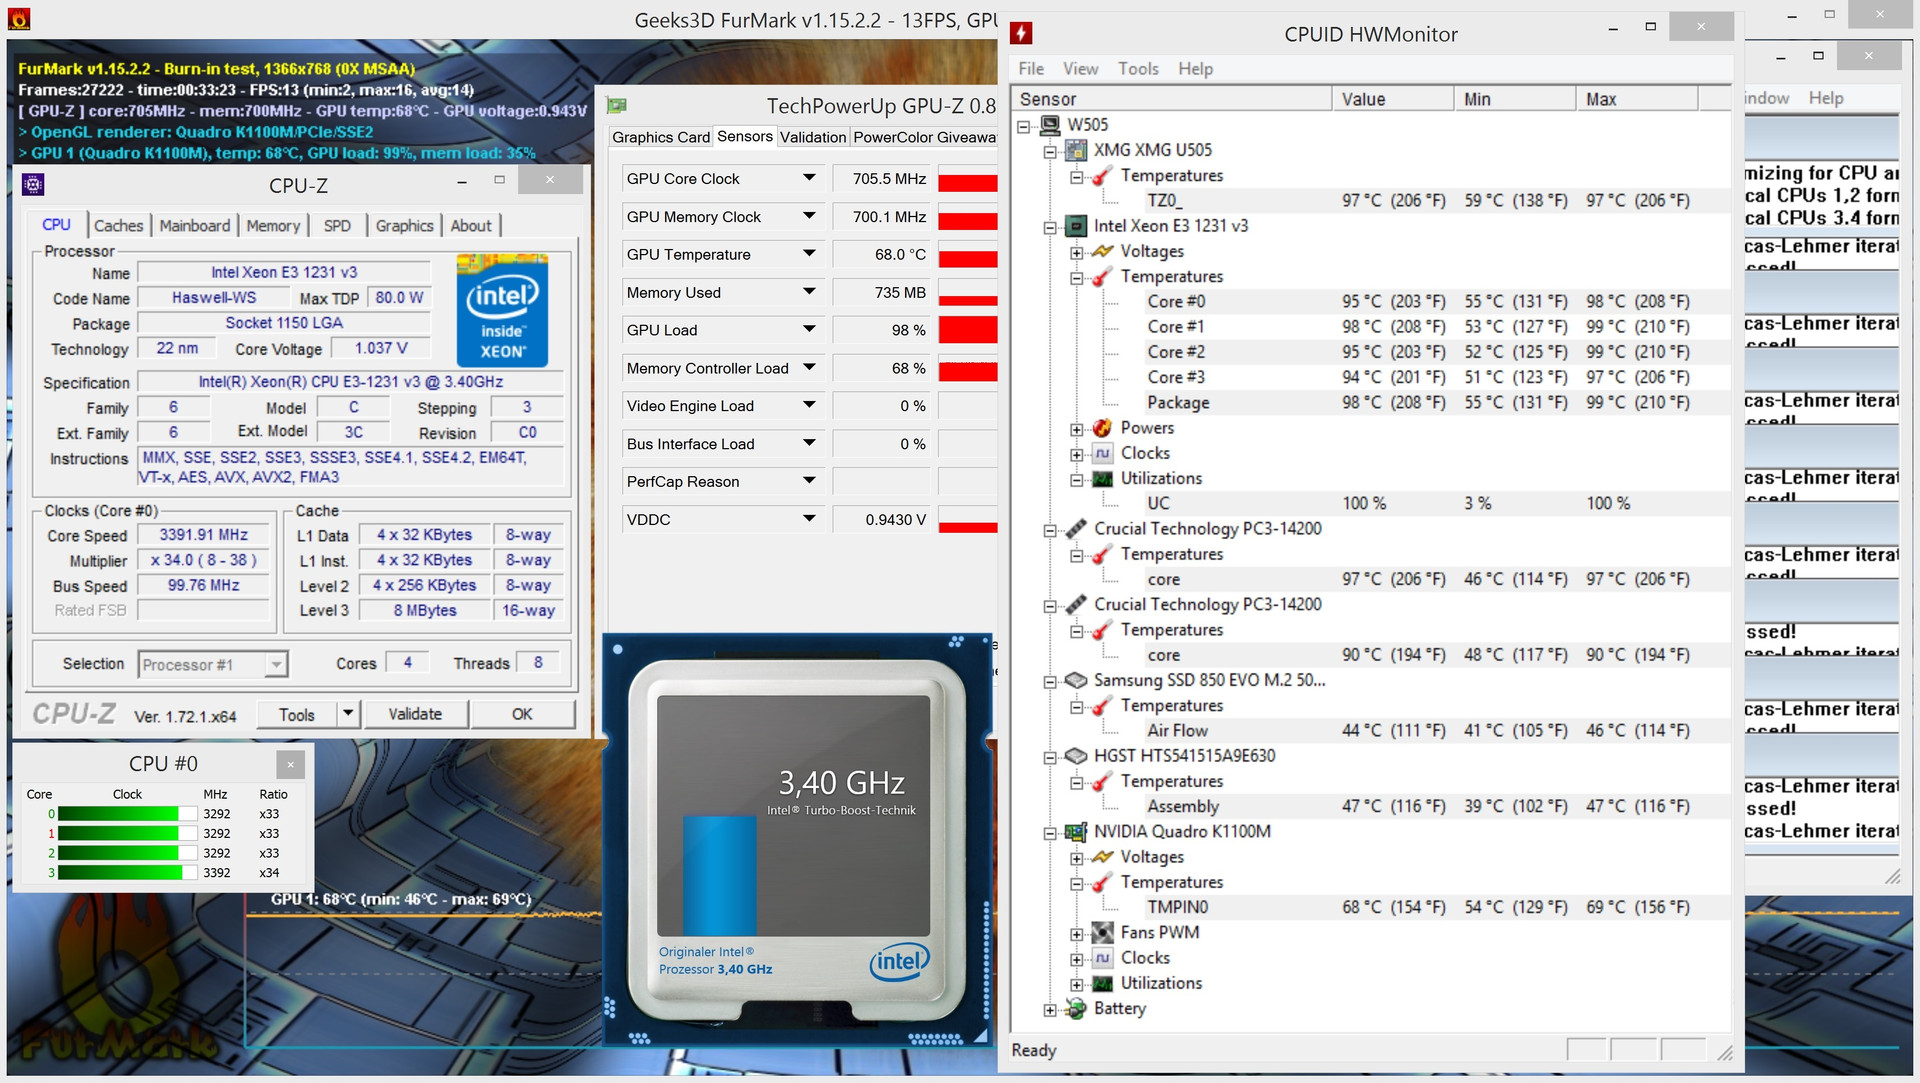Click the Tools button in CPU-Z
Viewport: 1920px width, 1083px height.
tap(297, 714)
